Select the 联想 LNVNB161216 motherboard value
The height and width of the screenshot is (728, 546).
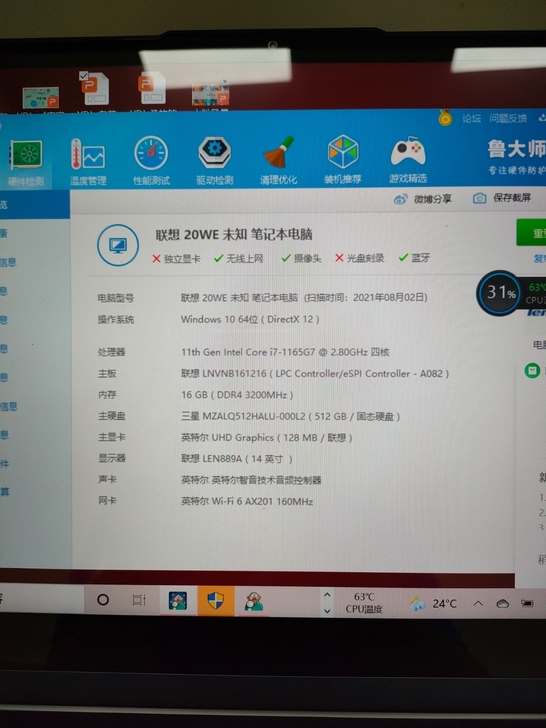[315, 373]
